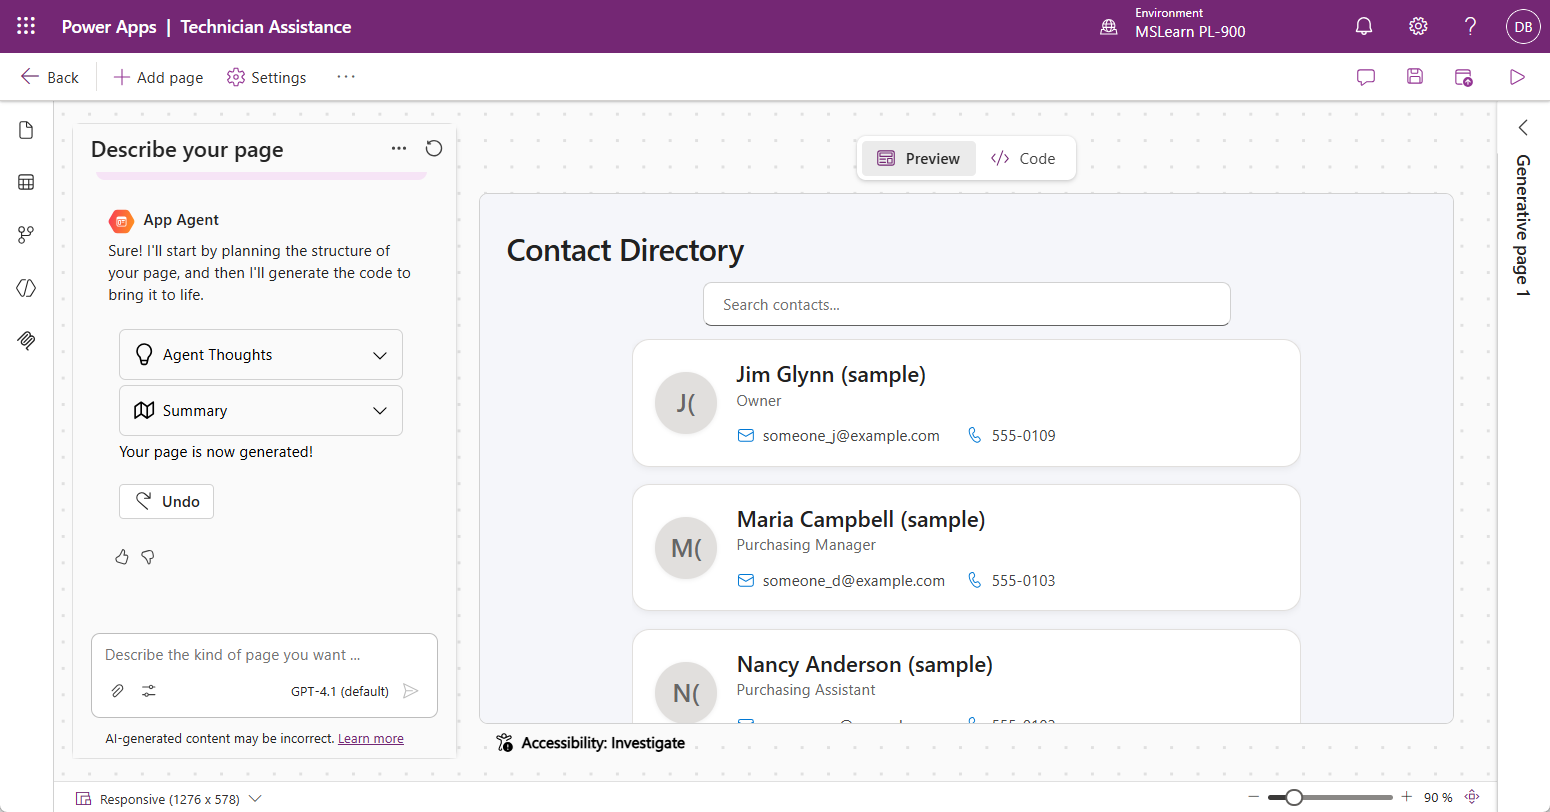Click the Undo button
The height and width of the screenshot is (812, 1550).
pyautogui.click(x=166, y=502)
